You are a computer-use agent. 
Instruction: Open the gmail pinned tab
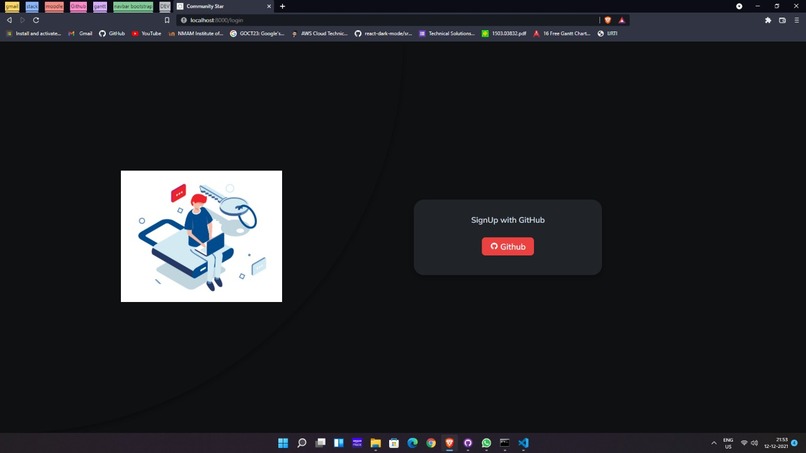point(12,7)
